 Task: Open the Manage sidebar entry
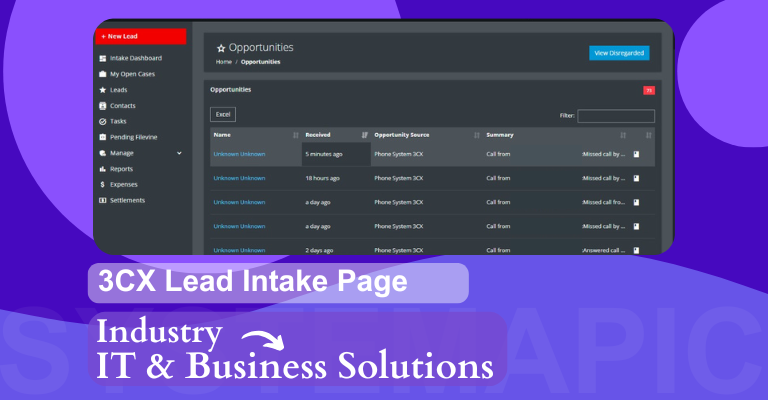click(x=121, y=153)
